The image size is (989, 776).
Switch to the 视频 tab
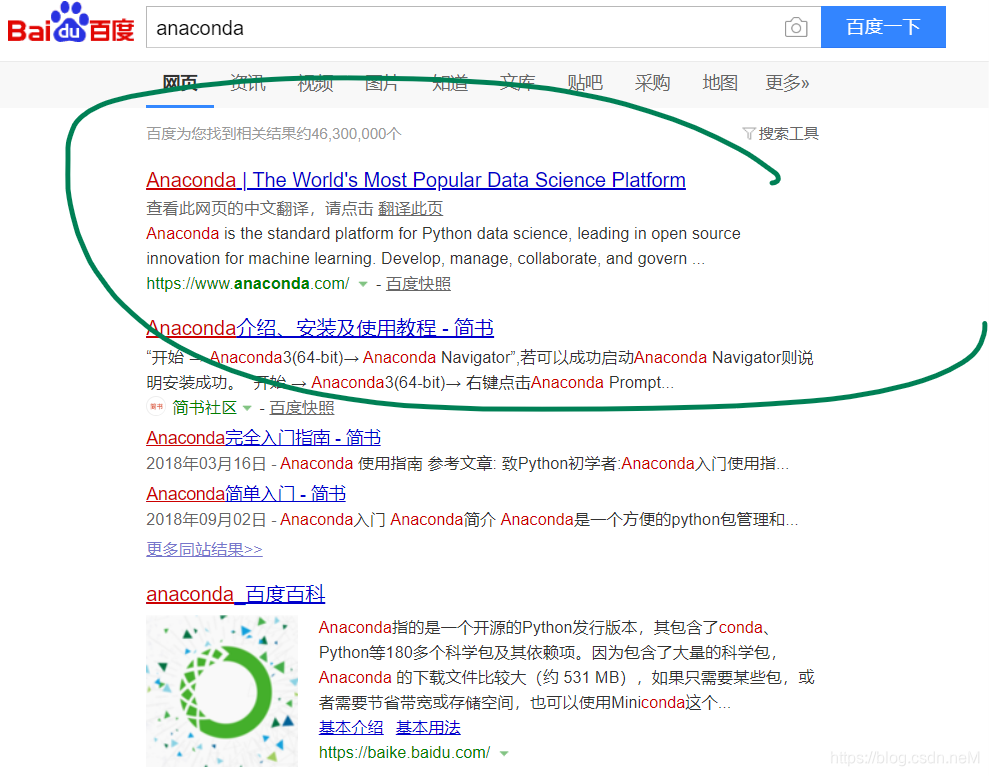[315, 83]
